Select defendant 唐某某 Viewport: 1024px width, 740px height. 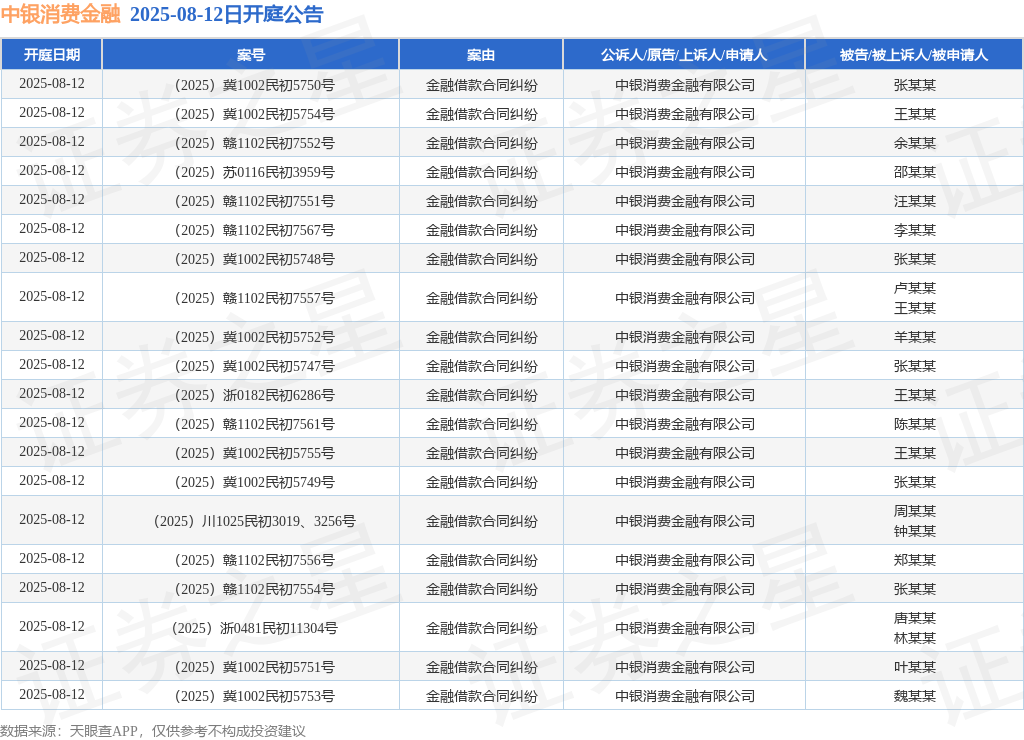914,618
